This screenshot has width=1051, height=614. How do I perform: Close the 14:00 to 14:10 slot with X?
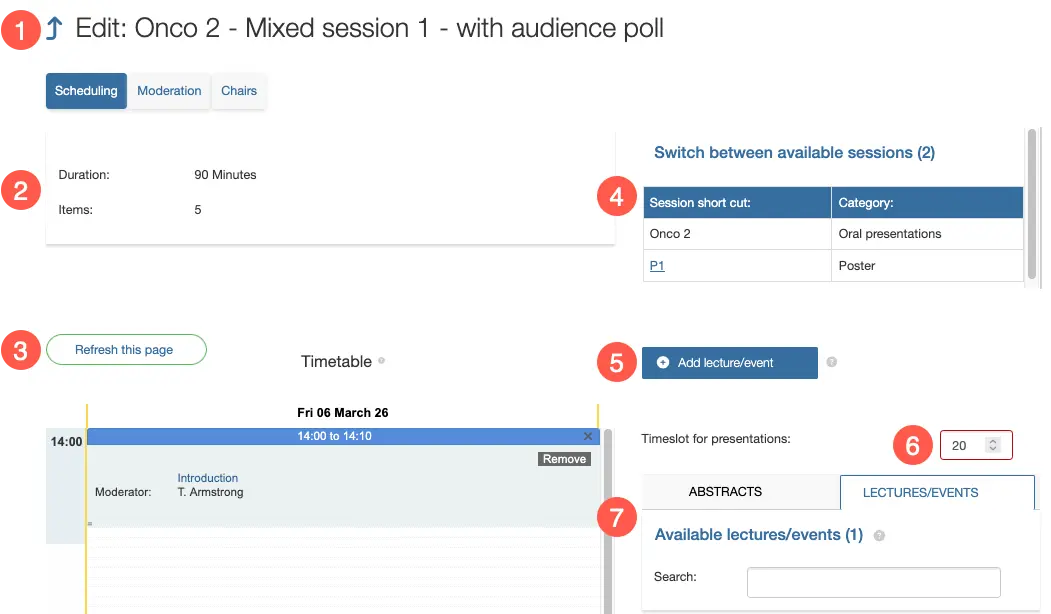pyautogui.click(x=588, y=436)
